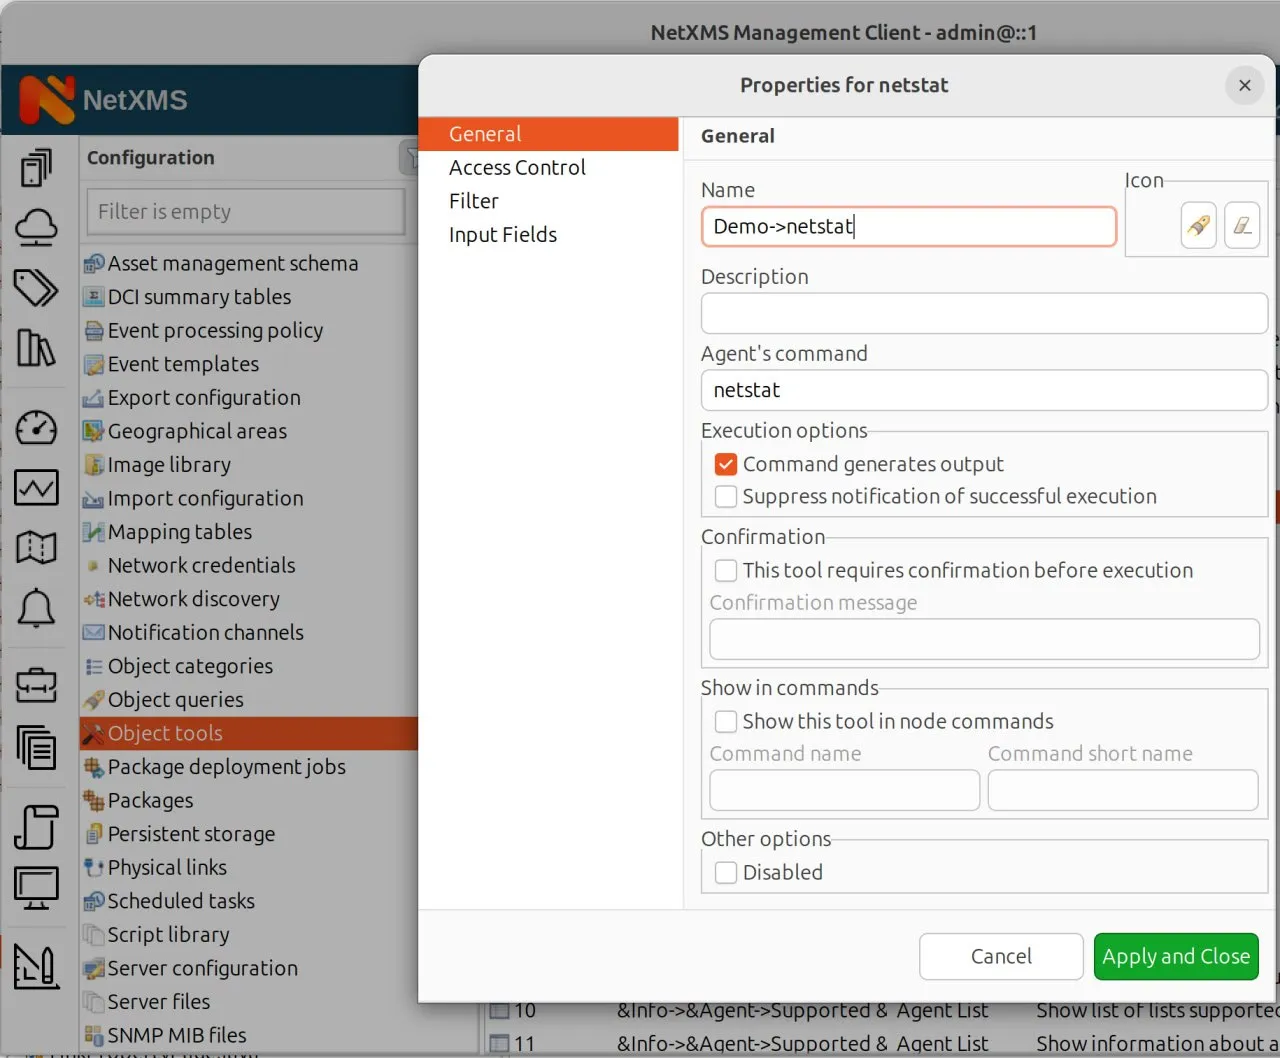Open the Network Maps perspective using the map icon
The image size is (1280, 1058).
pyautogui.click(x=37, y=547)
